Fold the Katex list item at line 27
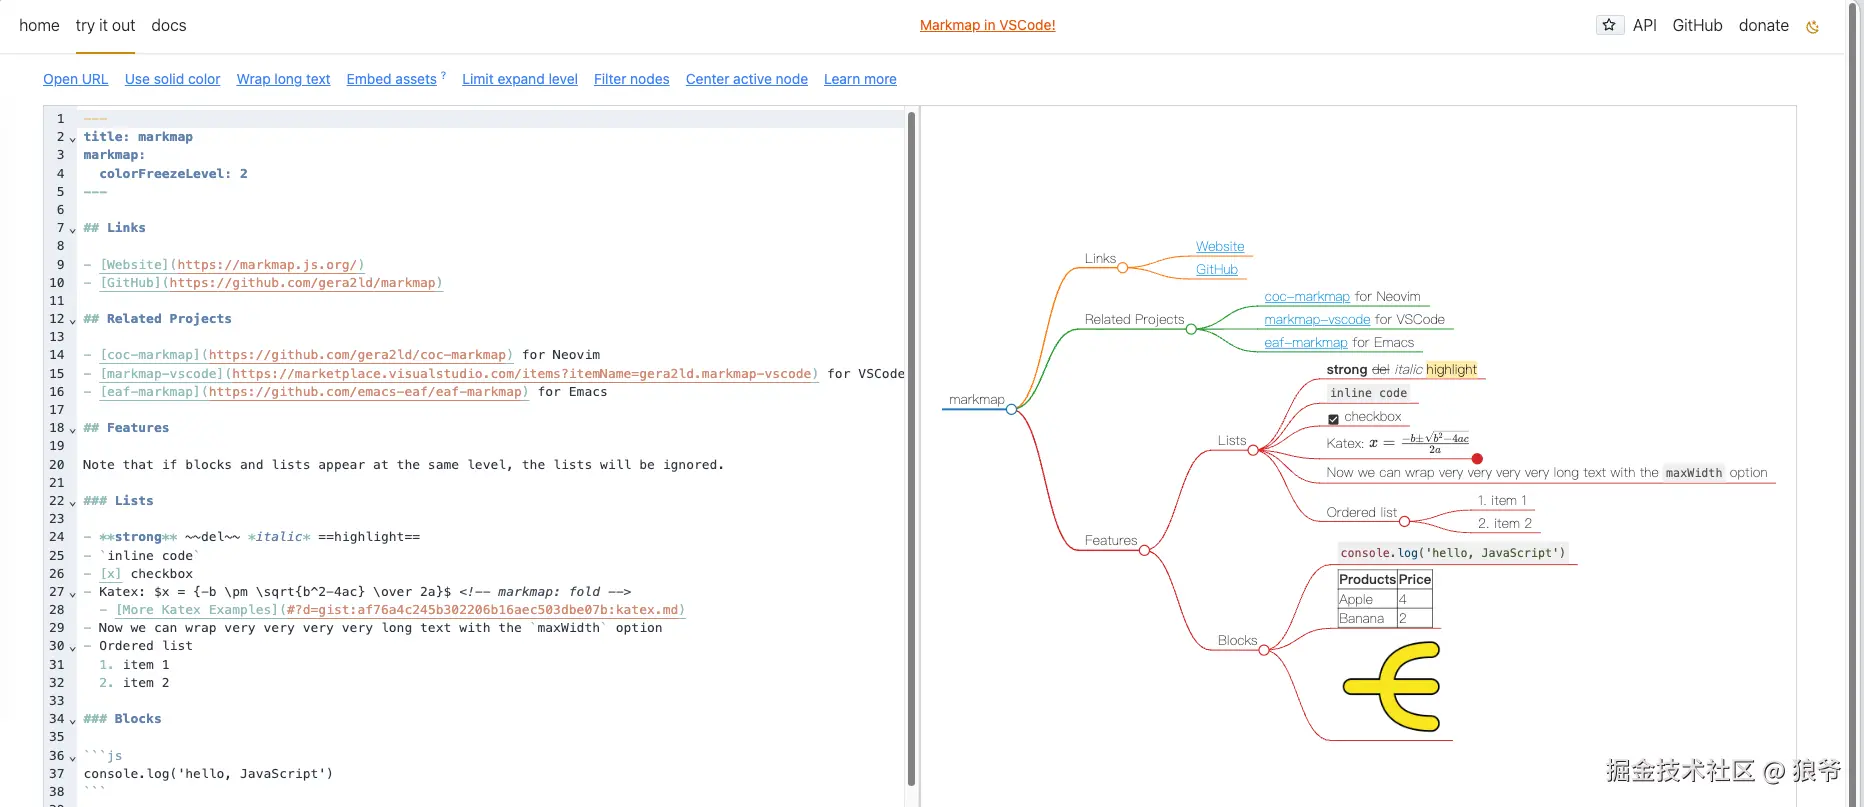 [x=72, y=593]
